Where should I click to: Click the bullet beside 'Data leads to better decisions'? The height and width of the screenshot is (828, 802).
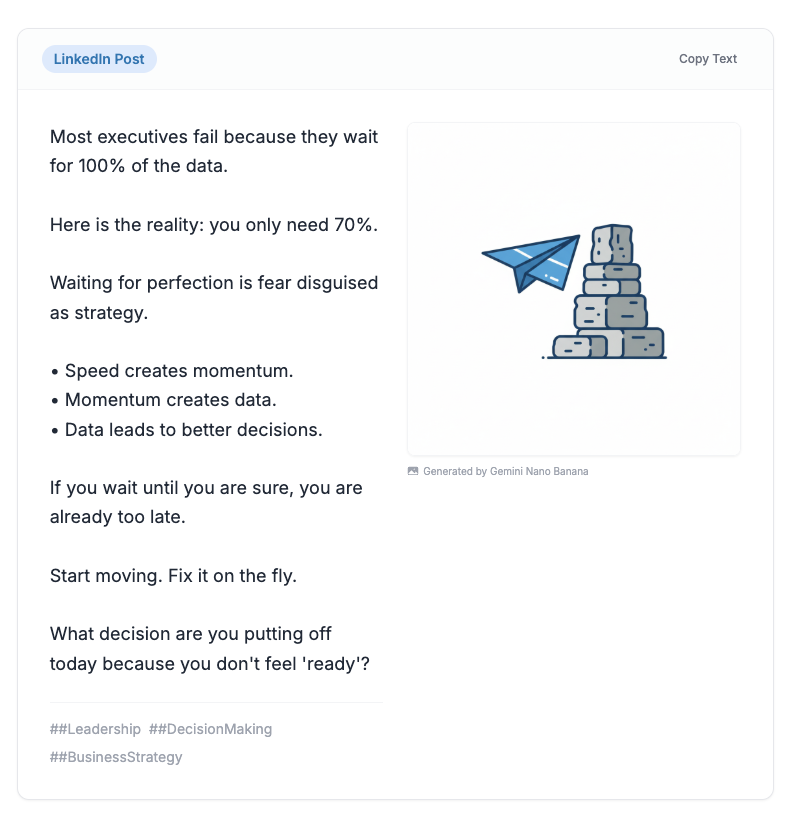(54, 429)
